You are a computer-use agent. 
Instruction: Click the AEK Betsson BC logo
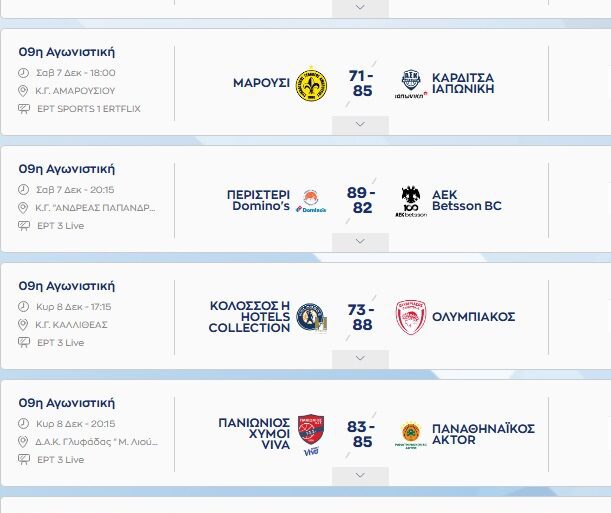tap(411, 201)
